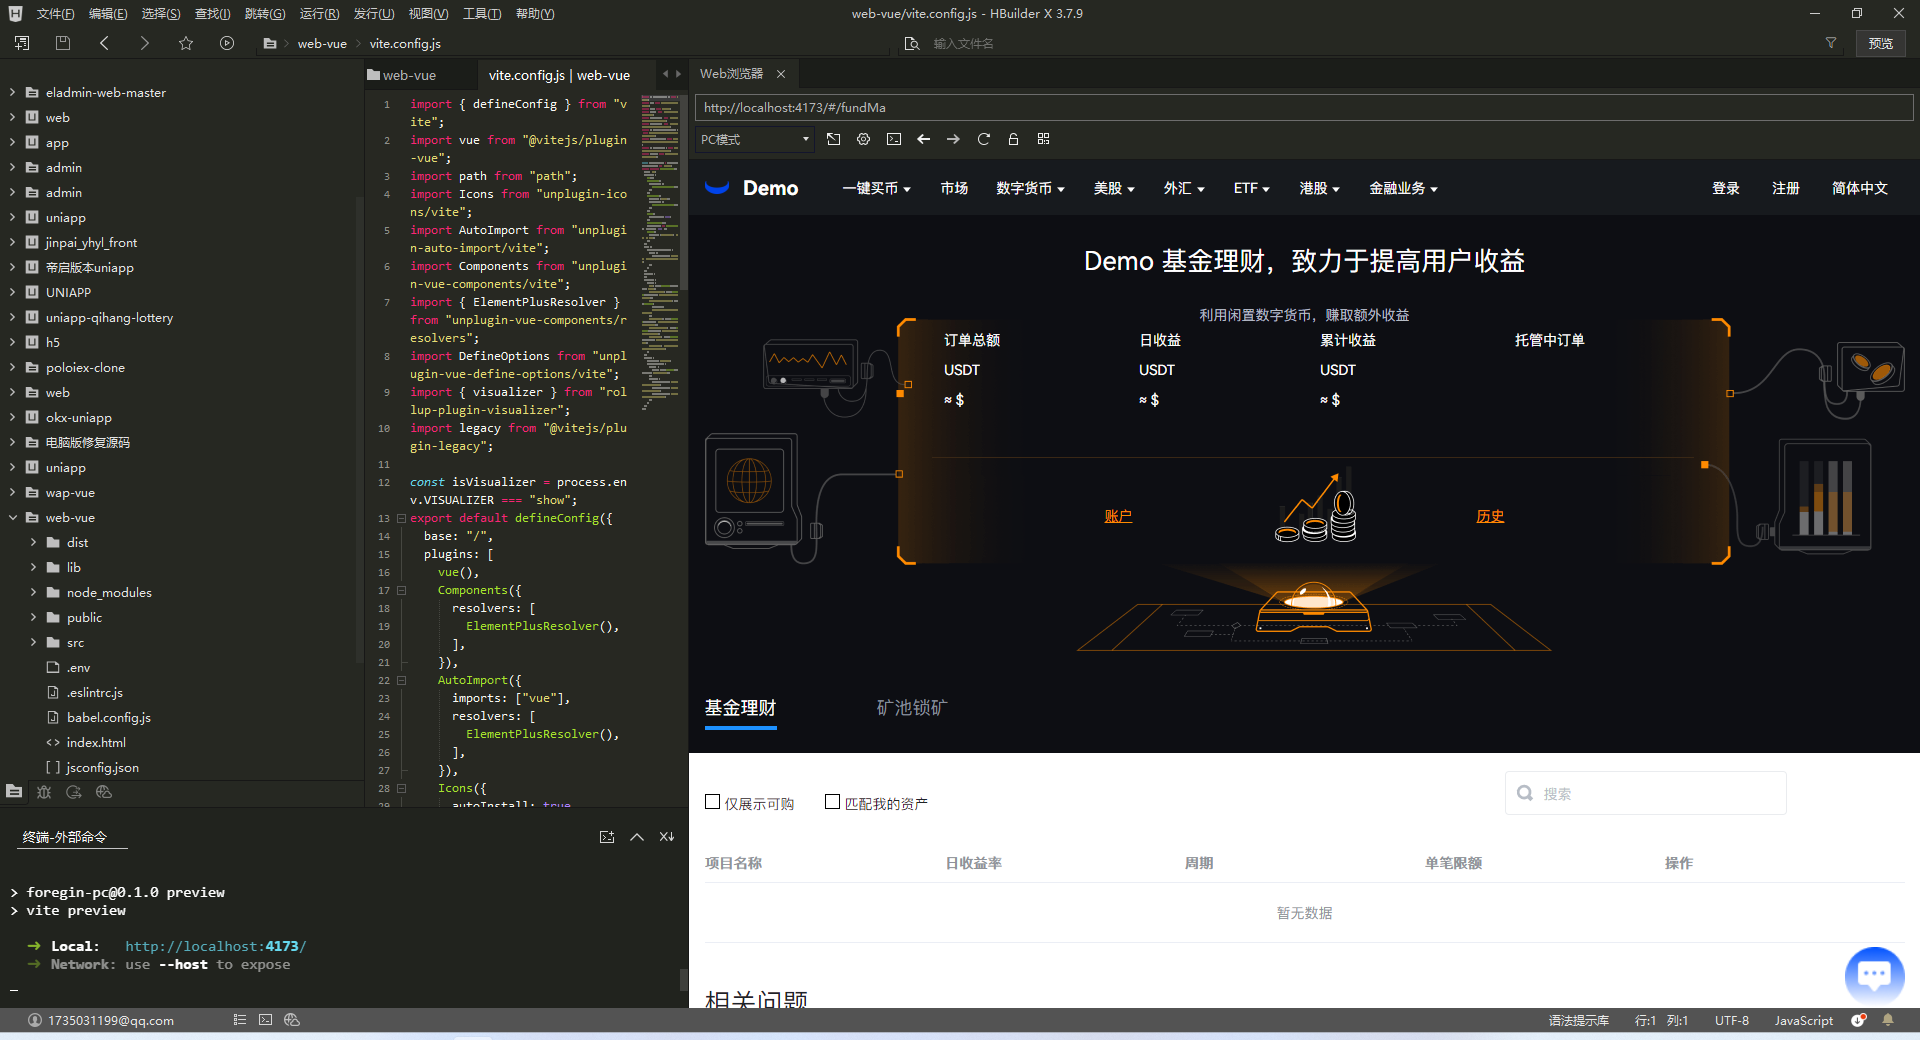Click the 账户 account link
The image size is (1920, 1040).
tap(1118, 516)
